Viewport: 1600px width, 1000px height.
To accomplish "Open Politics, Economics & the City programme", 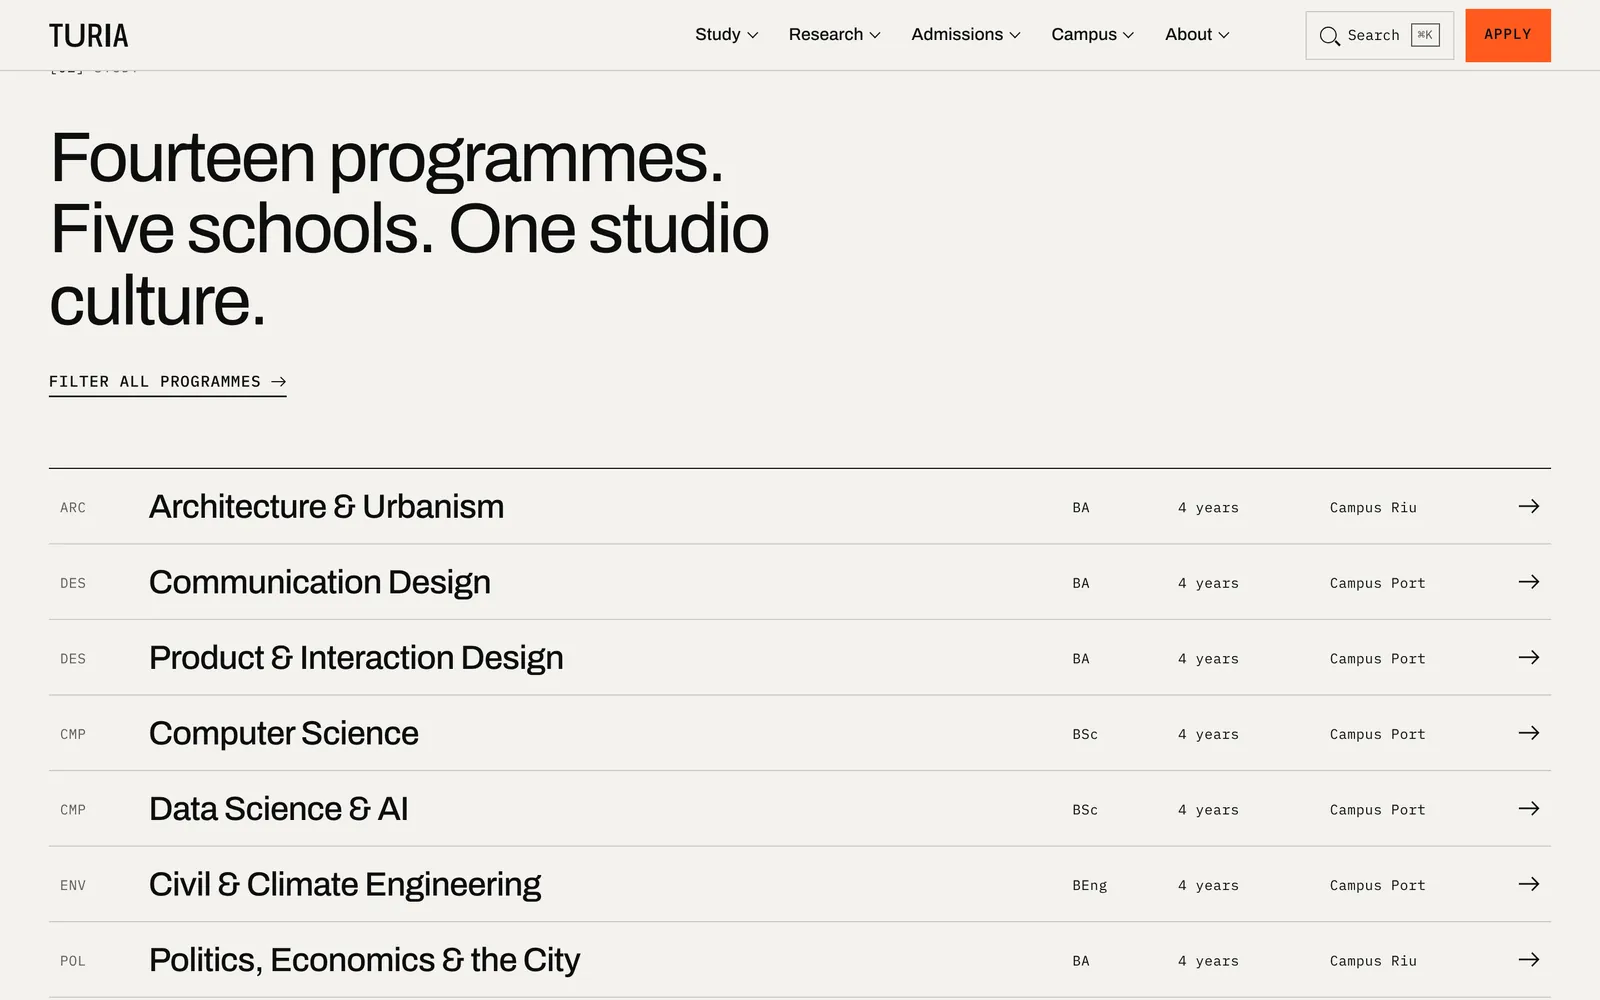I will coord(800,960).
